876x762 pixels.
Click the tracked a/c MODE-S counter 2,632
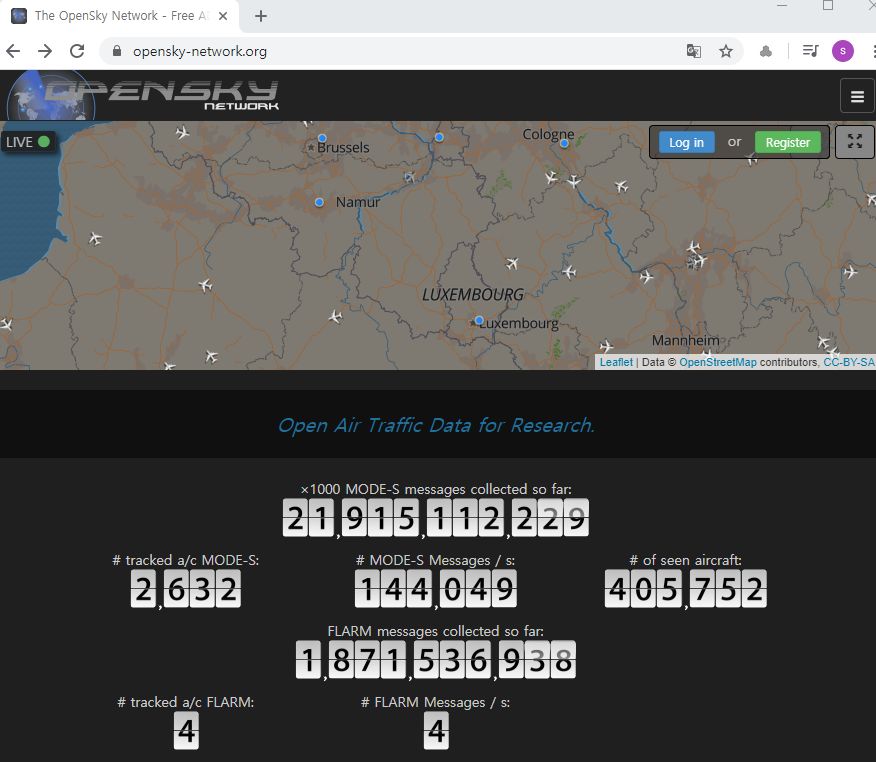point(185,589)
